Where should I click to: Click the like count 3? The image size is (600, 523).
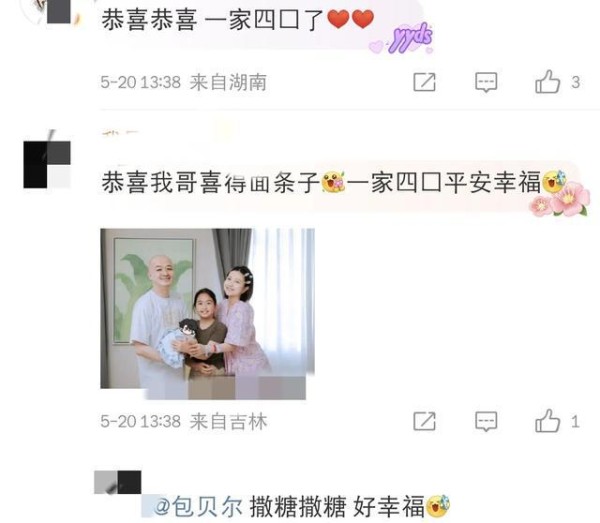576,82
